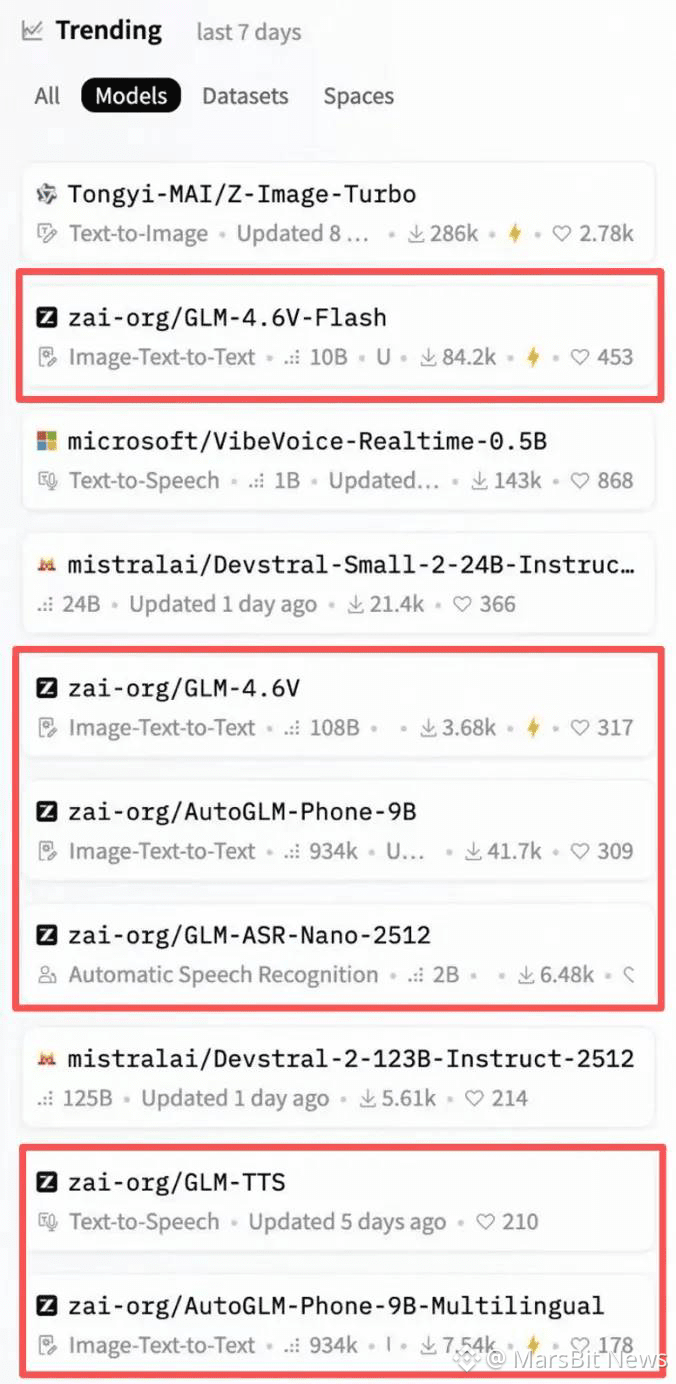This screenshot has width=676, height=1384.
Task: Select the Models filter tab
Action: click(x=131, y=96)
